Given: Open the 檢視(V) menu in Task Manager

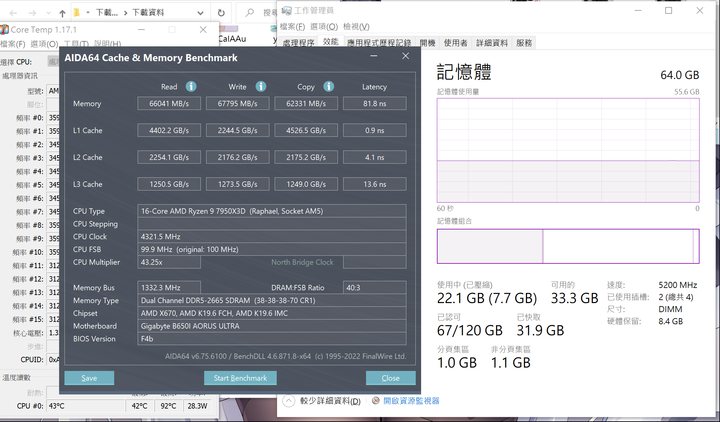Looking at the screenshot, I should tap(356, 27).
